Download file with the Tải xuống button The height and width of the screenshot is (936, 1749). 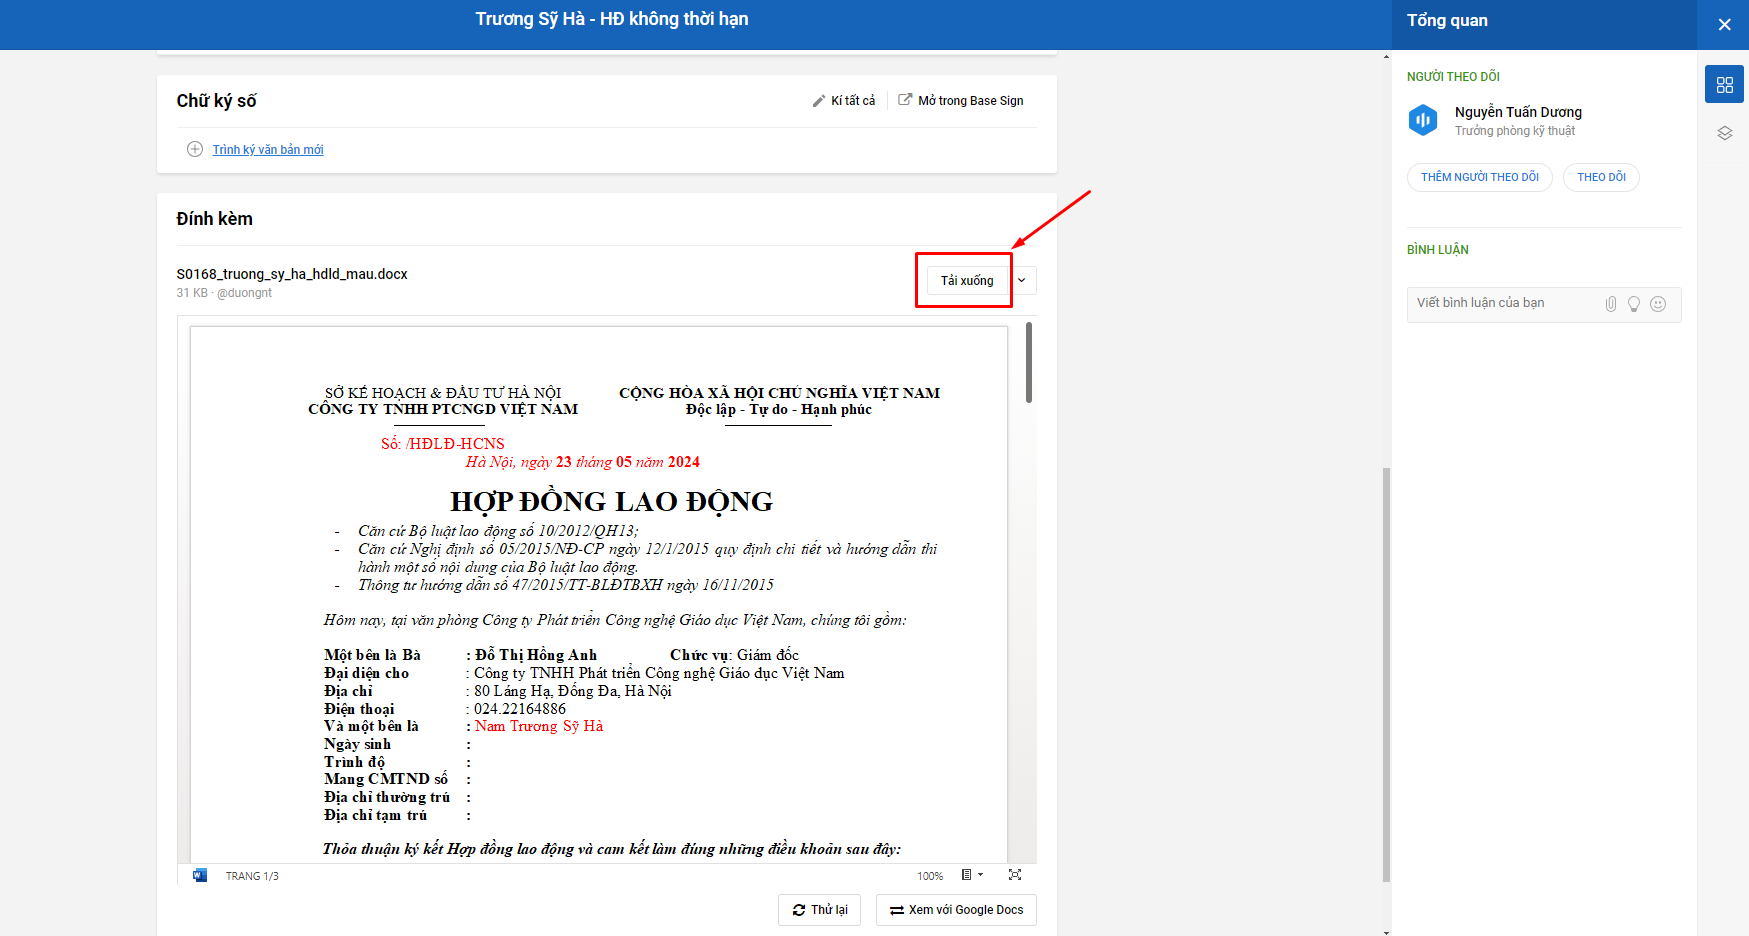coord(967,281)
